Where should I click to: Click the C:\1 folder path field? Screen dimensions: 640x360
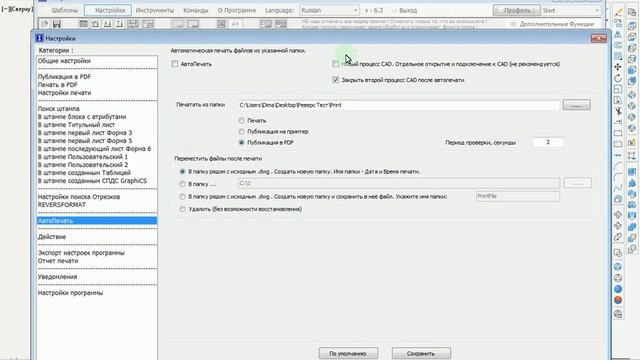399,183
